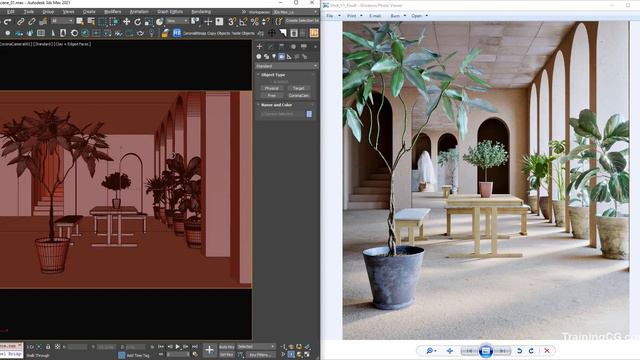Open the selection filter dropdown set to All
This screenshot has height=360, width=640.
(x=62, y=21)
